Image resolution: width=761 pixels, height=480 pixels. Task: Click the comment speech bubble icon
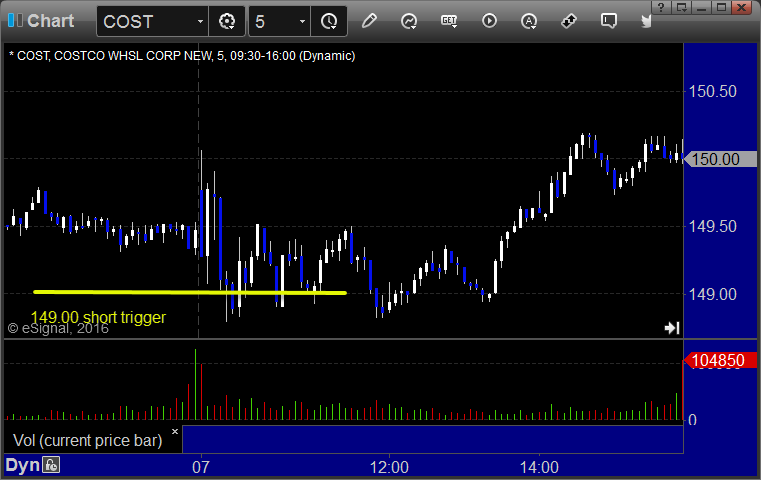[609, 21]
